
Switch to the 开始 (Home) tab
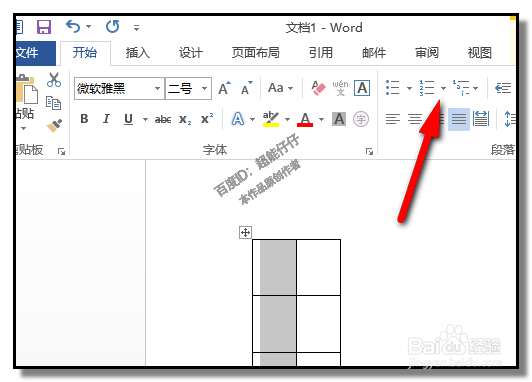click(85, 53)
